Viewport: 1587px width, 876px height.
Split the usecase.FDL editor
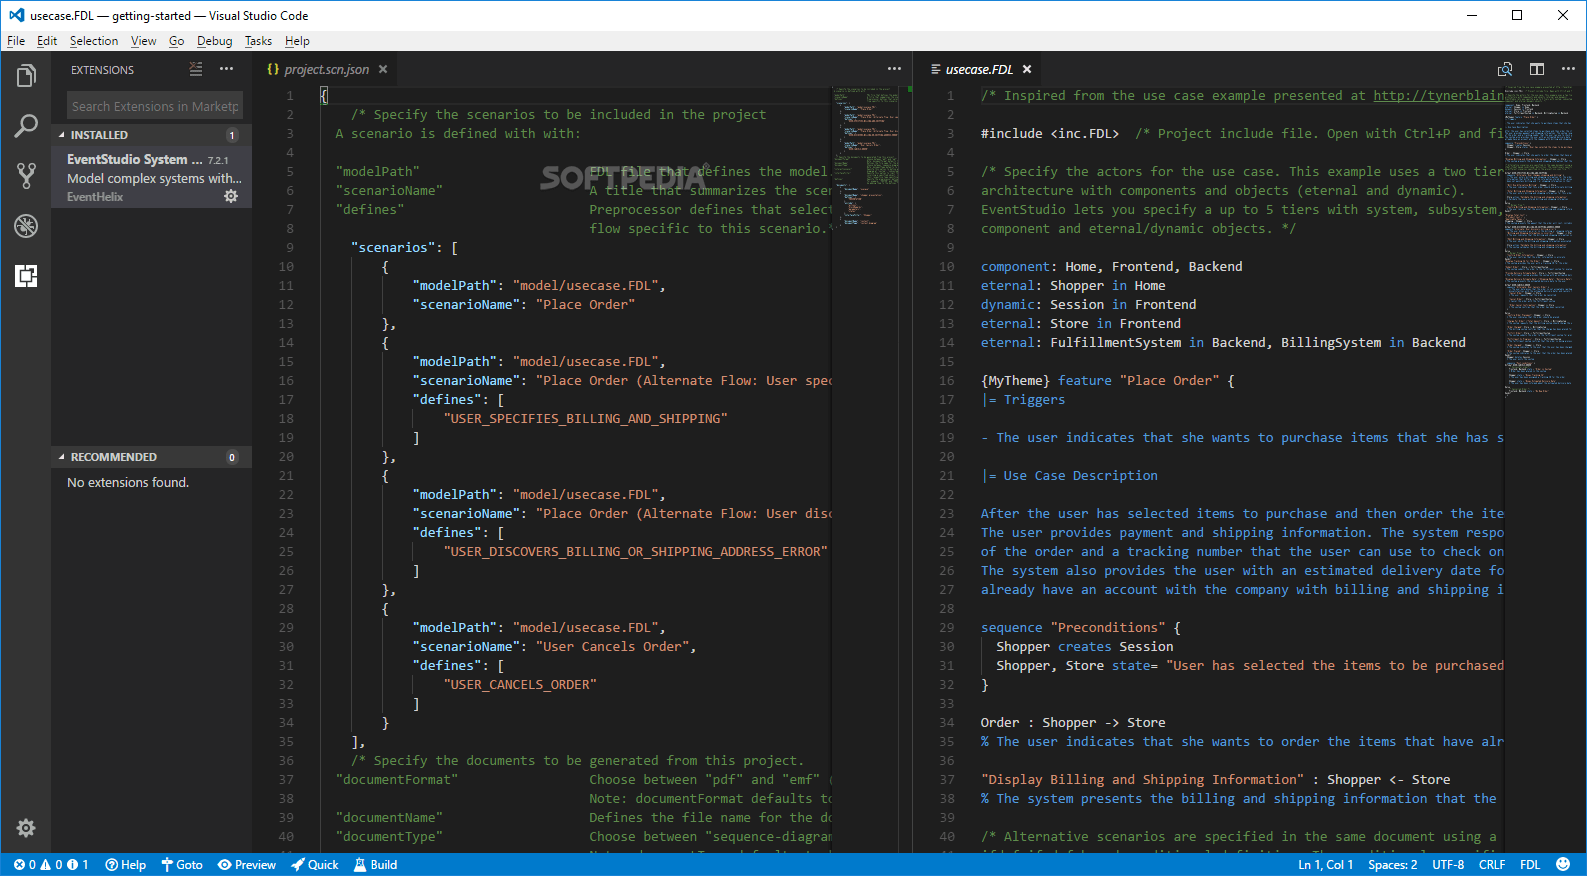point(1537,69)
